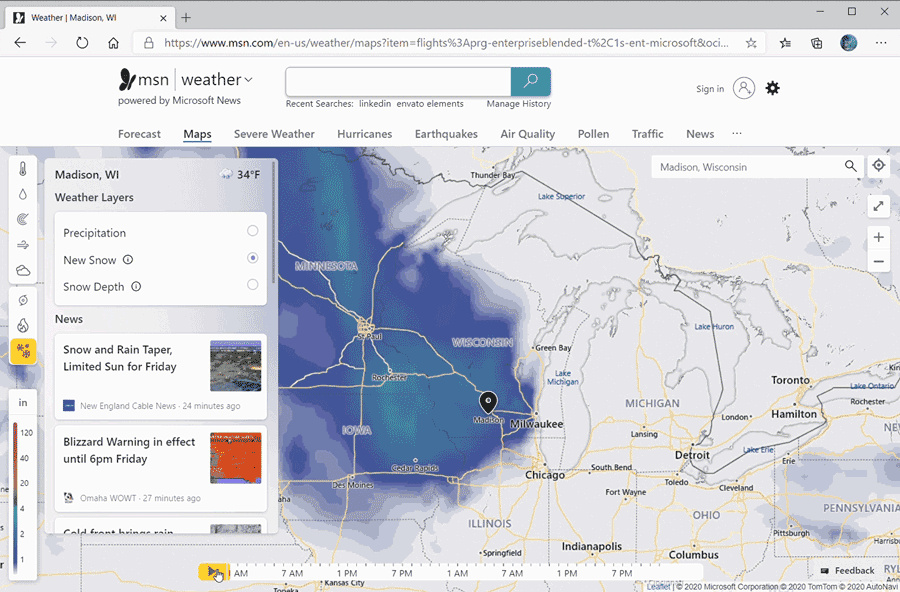This screenshot has height=592, width=900.
Task: Add page to favorites star icon
Action: click(751, 42)
